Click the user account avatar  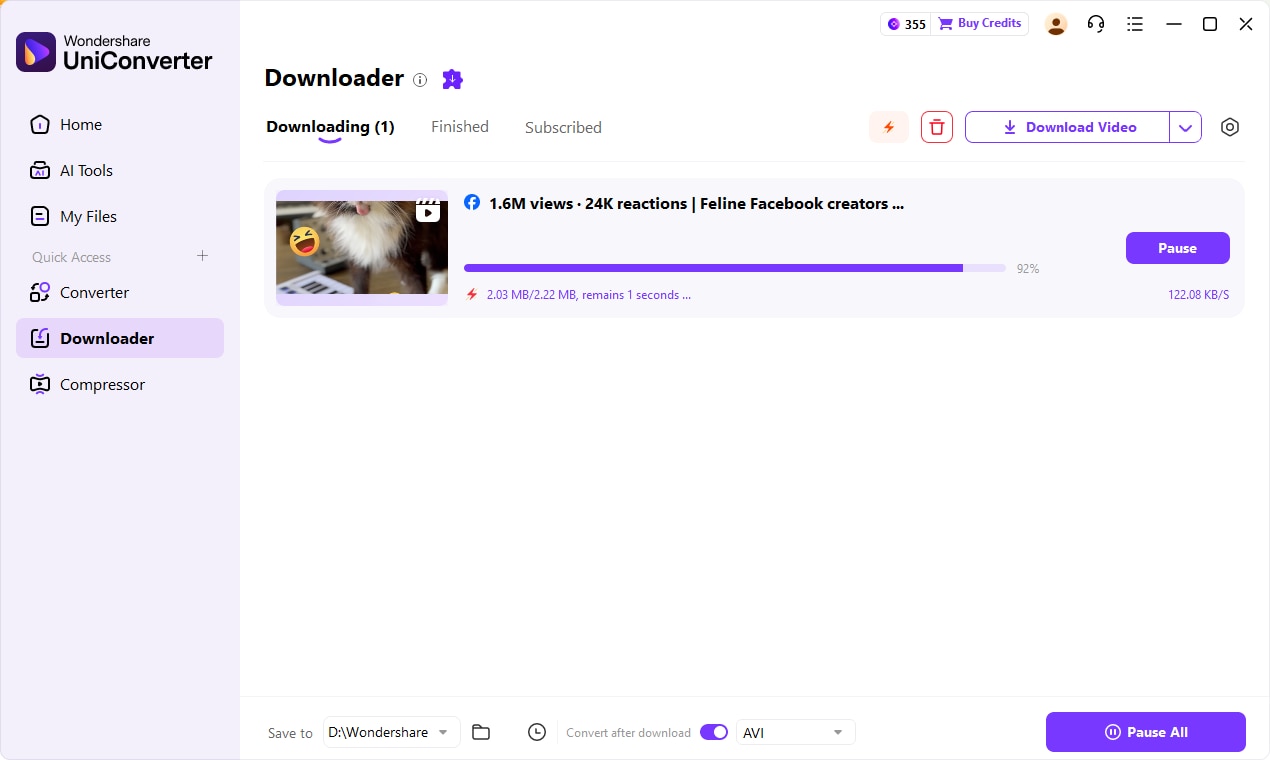coord(1056,24)
